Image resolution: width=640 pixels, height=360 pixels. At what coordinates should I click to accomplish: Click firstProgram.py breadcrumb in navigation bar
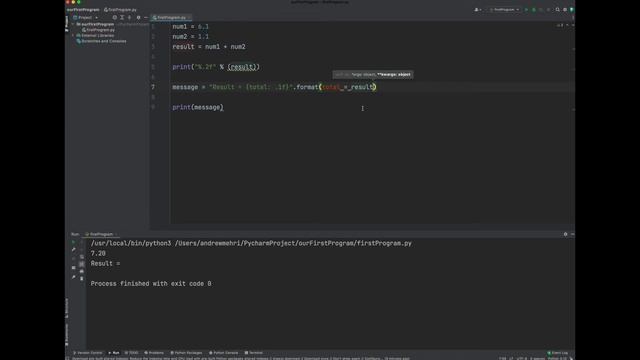coord(120,9)
